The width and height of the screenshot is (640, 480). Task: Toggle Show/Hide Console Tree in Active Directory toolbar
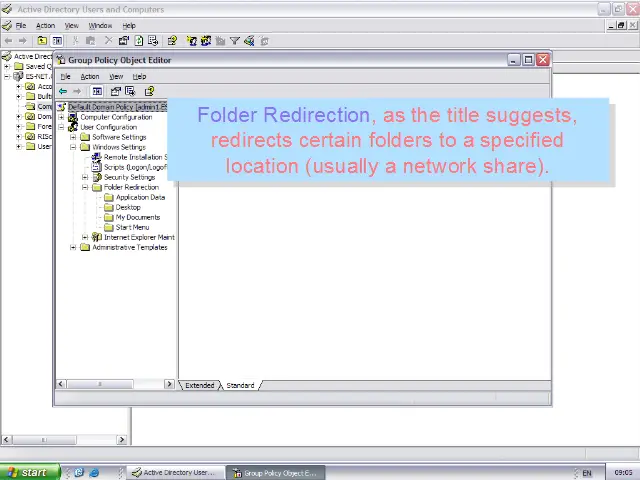pyautogui.click(x=57, y=41)
